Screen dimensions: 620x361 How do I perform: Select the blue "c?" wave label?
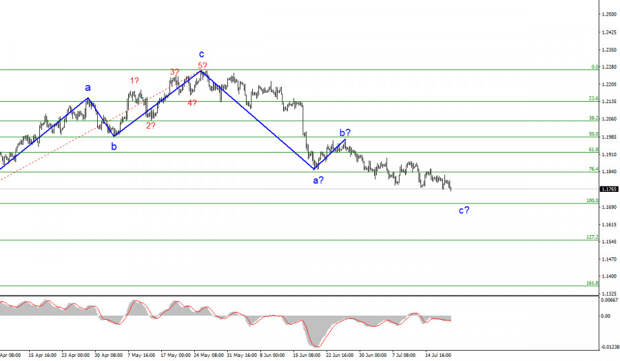click(464, 210)
